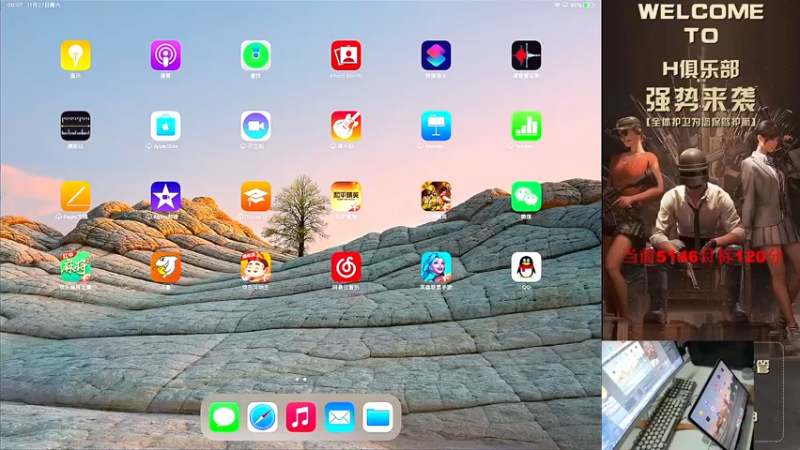Open the Photo Booth app
The width and height of the screenshot is (800, 450).
[x=346, y=55]
